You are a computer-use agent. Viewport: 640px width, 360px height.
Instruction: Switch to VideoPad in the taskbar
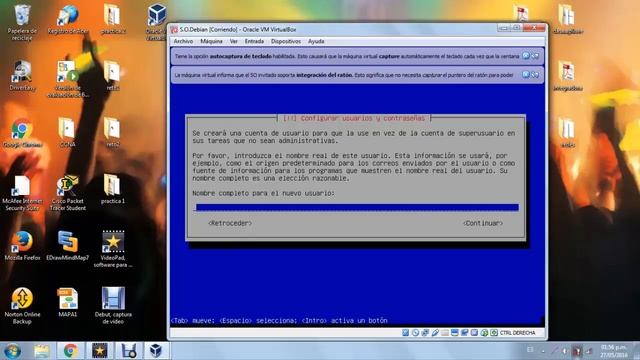[x=99, y=351]
